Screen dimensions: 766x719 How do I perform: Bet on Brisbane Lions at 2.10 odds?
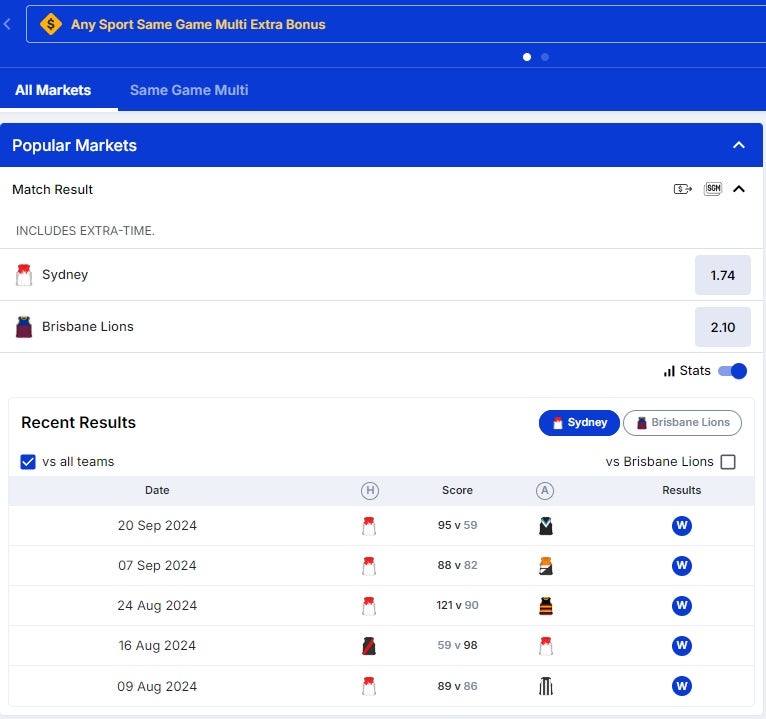(723, 327)
